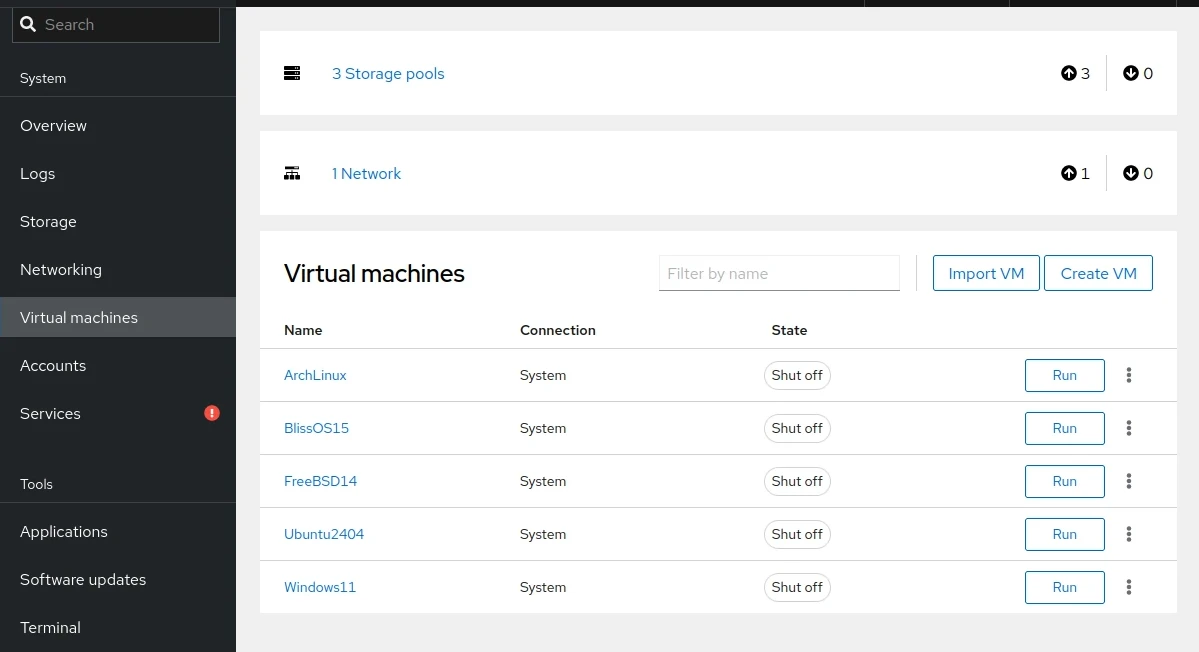Viewport: 1199px width, 652px height.
Task: Click the storage pools disk icon
Action: pyautogui.click(x=292, y=73)
